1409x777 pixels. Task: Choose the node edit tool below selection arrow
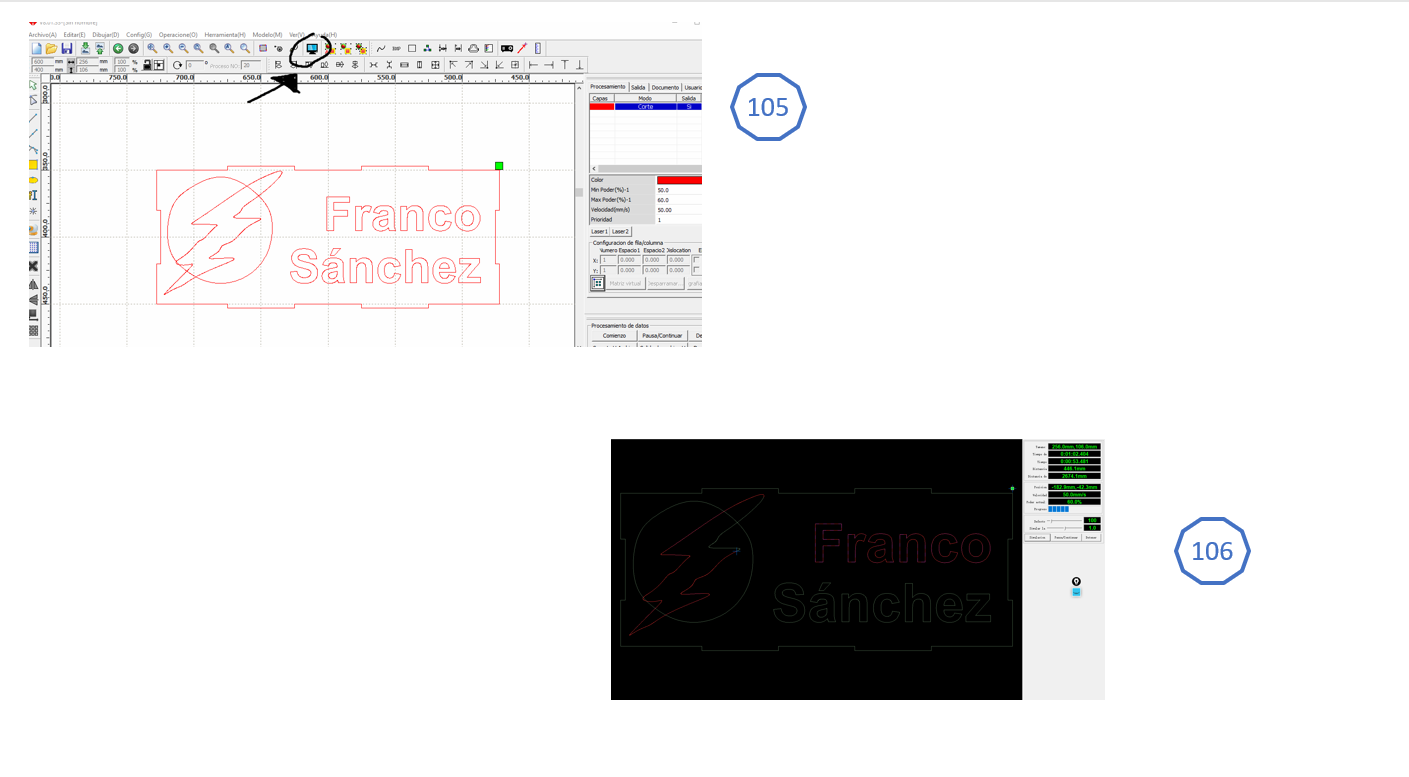pyautogui.click(x=33, y=100)
